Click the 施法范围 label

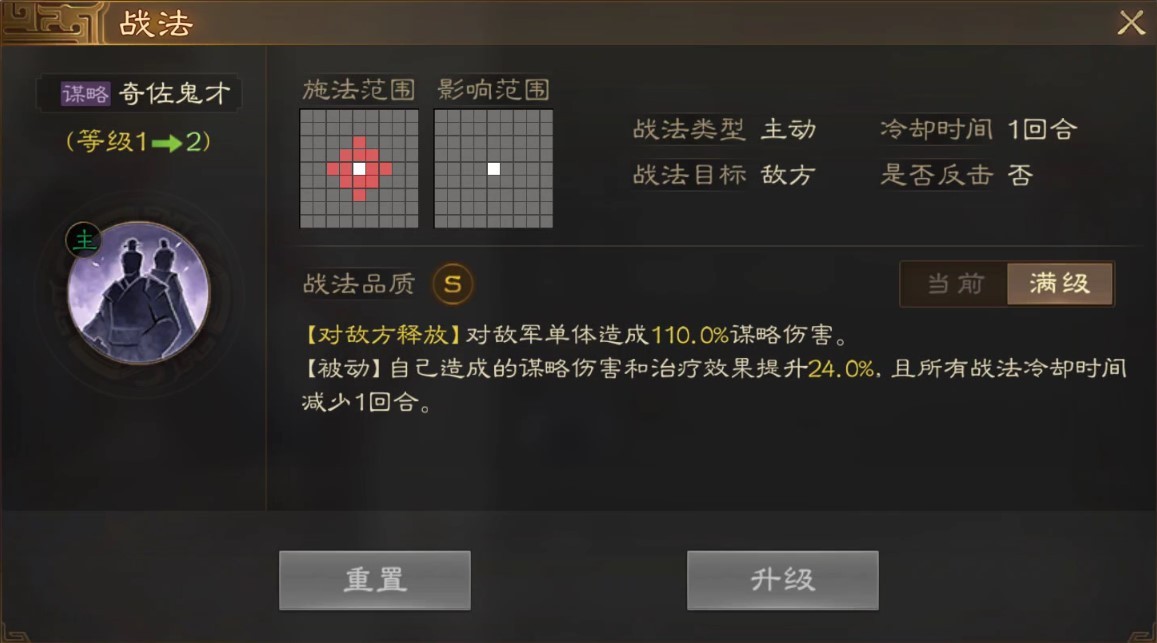(359, 90)
